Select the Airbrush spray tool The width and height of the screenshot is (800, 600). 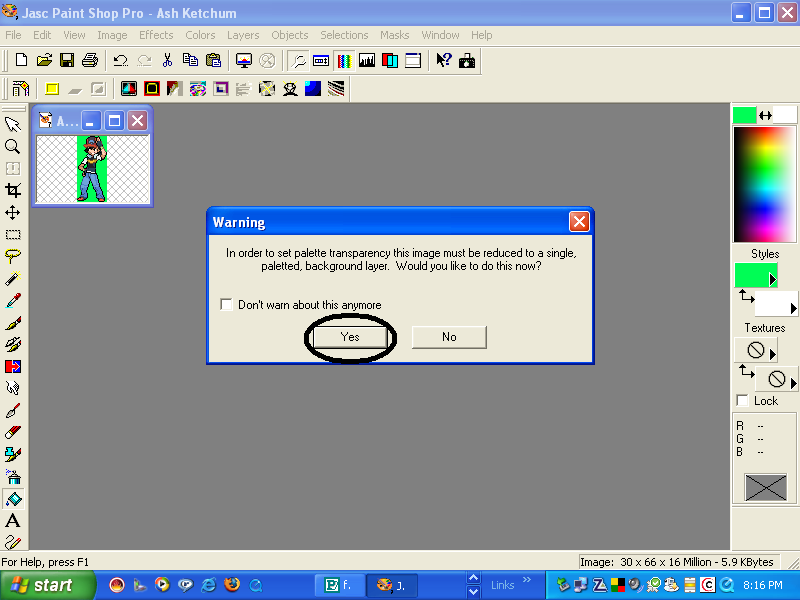13,477
